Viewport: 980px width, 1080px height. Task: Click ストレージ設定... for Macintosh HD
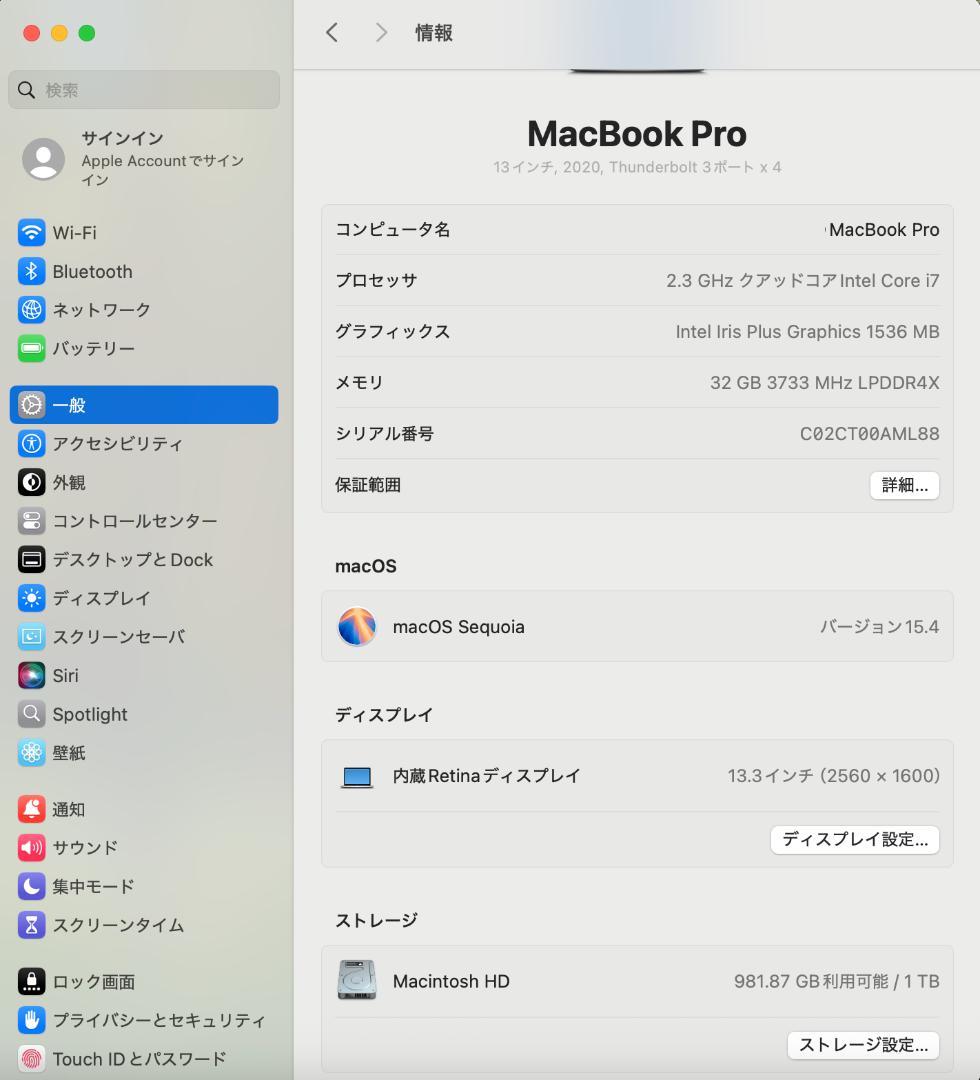(862, 1045)
